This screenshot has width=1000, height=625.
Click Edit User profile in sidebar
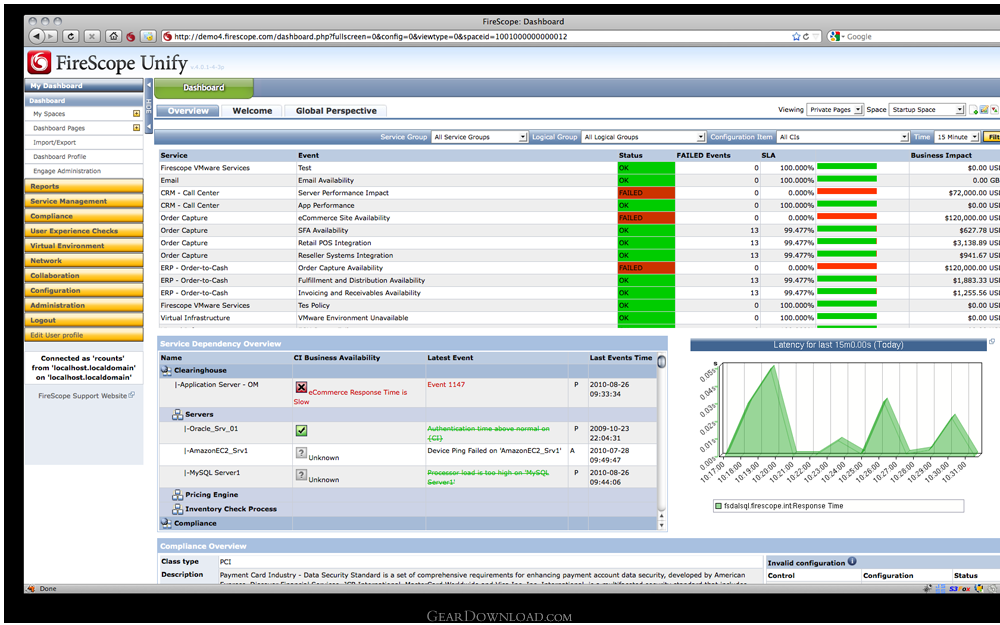(84, 335)
